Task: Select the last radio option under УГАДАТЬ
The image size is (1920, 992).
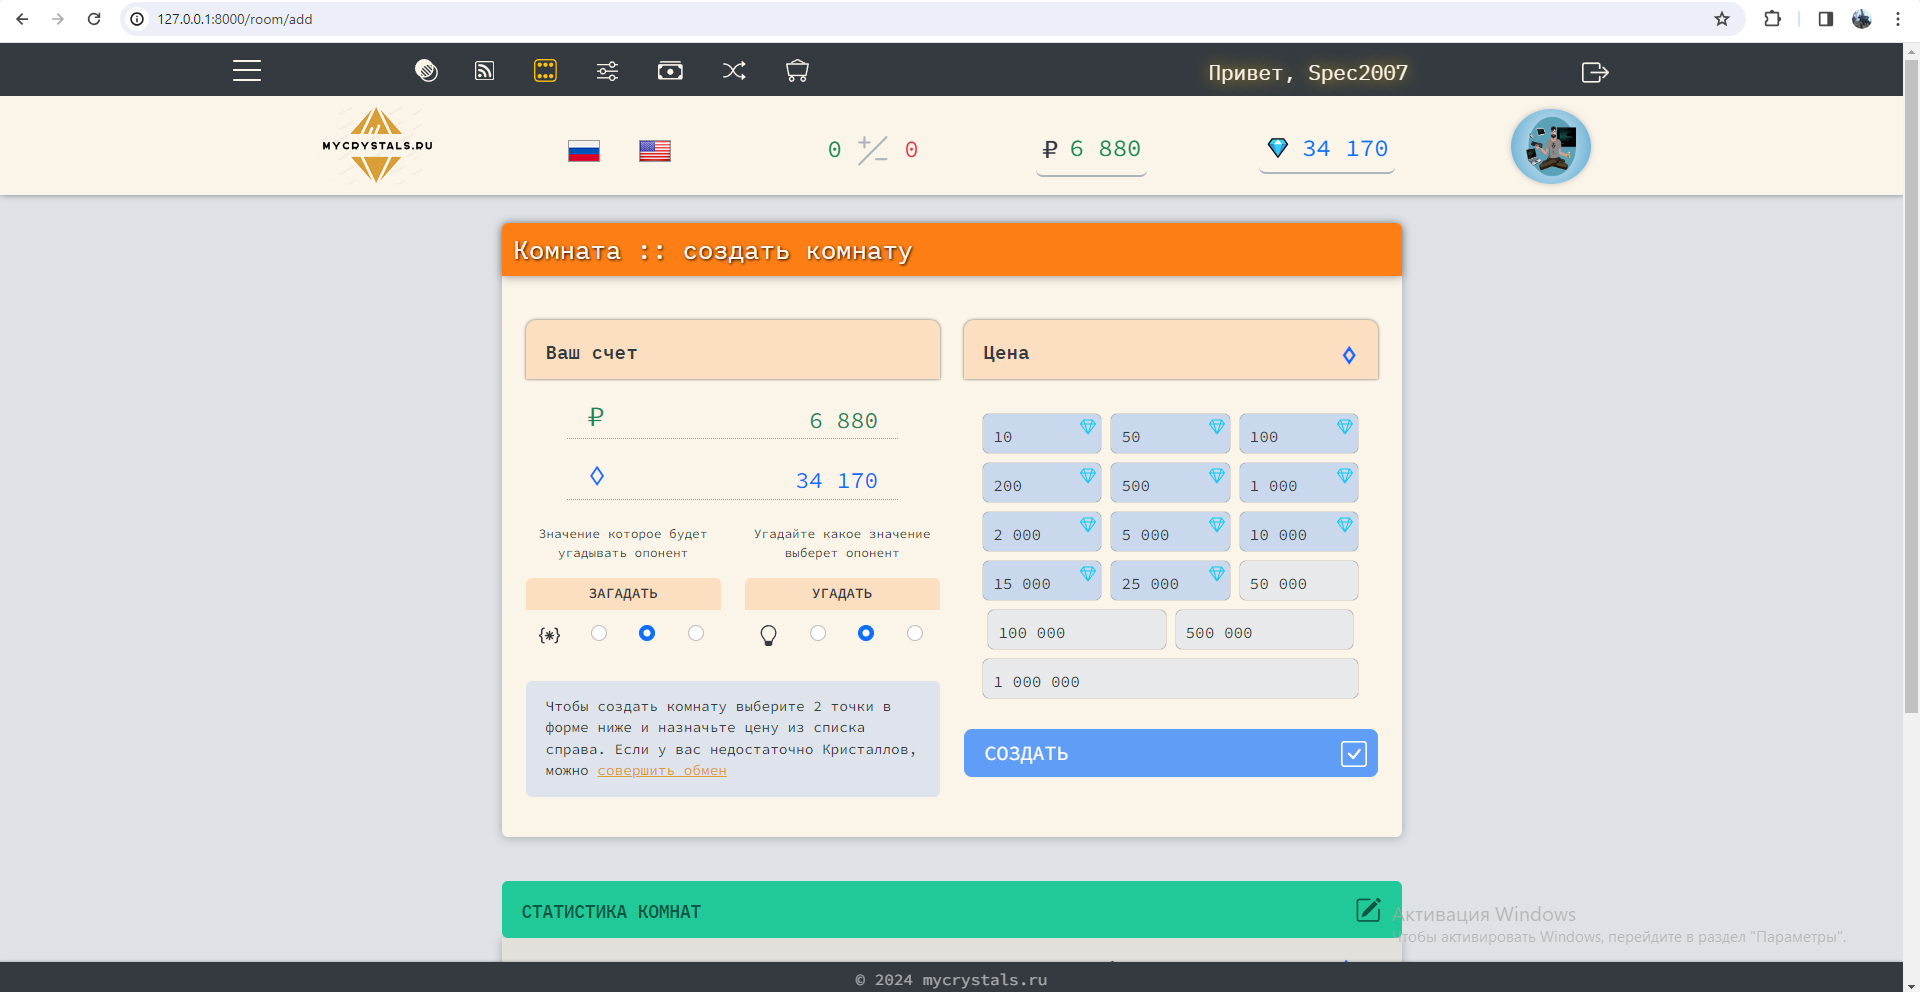Action: click(915, 633)
